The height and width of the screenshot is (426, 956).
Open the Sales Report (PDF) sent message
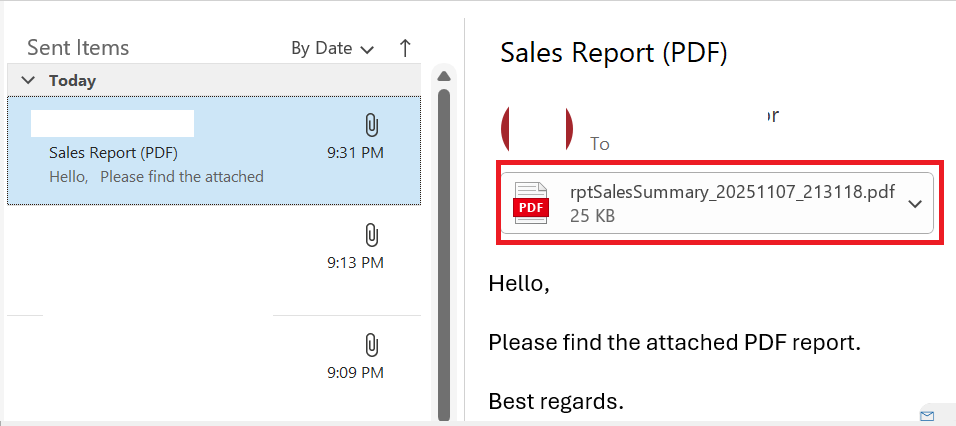pyautogui.click(x=214, y=151)
